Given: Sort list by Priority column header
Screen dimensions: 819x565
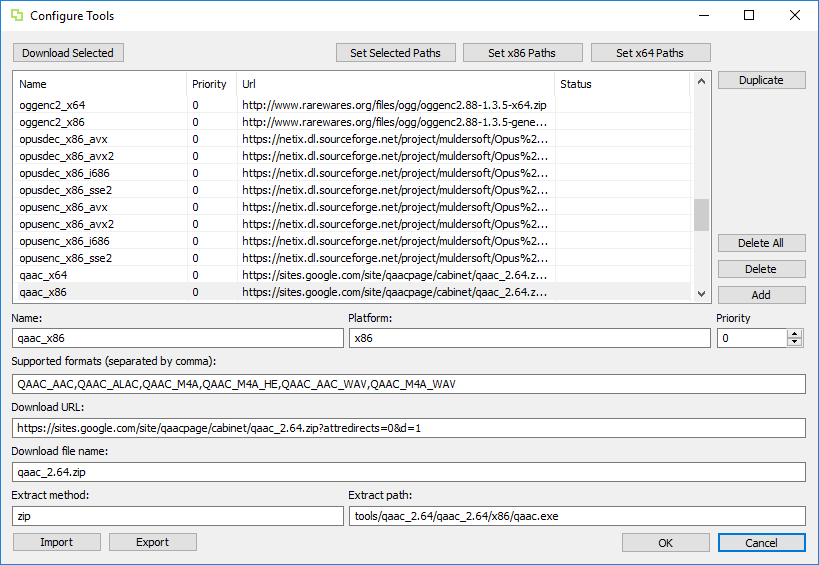Looking at the screenshot, I should (x=212, y=84).
